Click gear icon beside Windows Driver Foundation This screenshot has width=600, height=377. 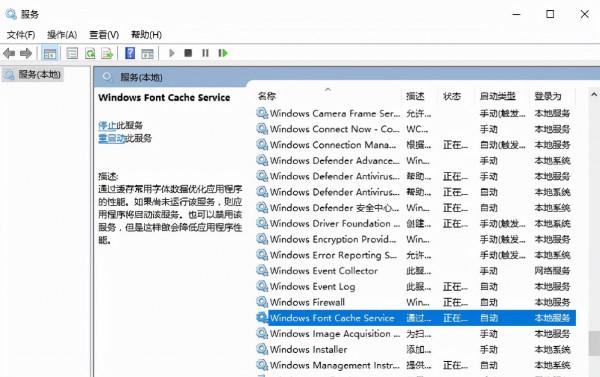[262, 224]
